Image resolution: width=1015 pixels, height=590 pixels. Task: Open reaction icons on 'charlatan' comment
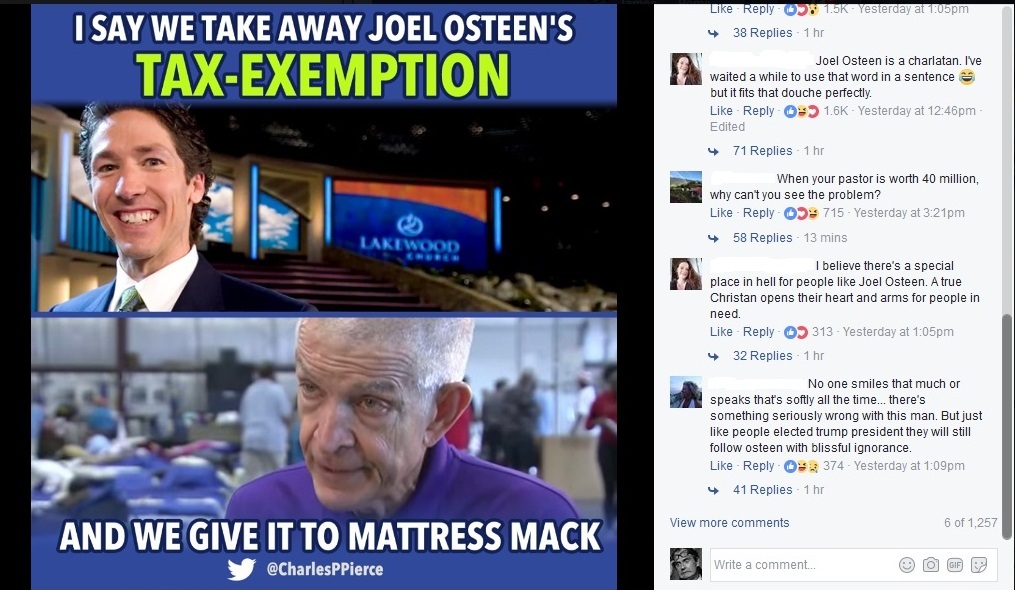(x=801, y=111)
